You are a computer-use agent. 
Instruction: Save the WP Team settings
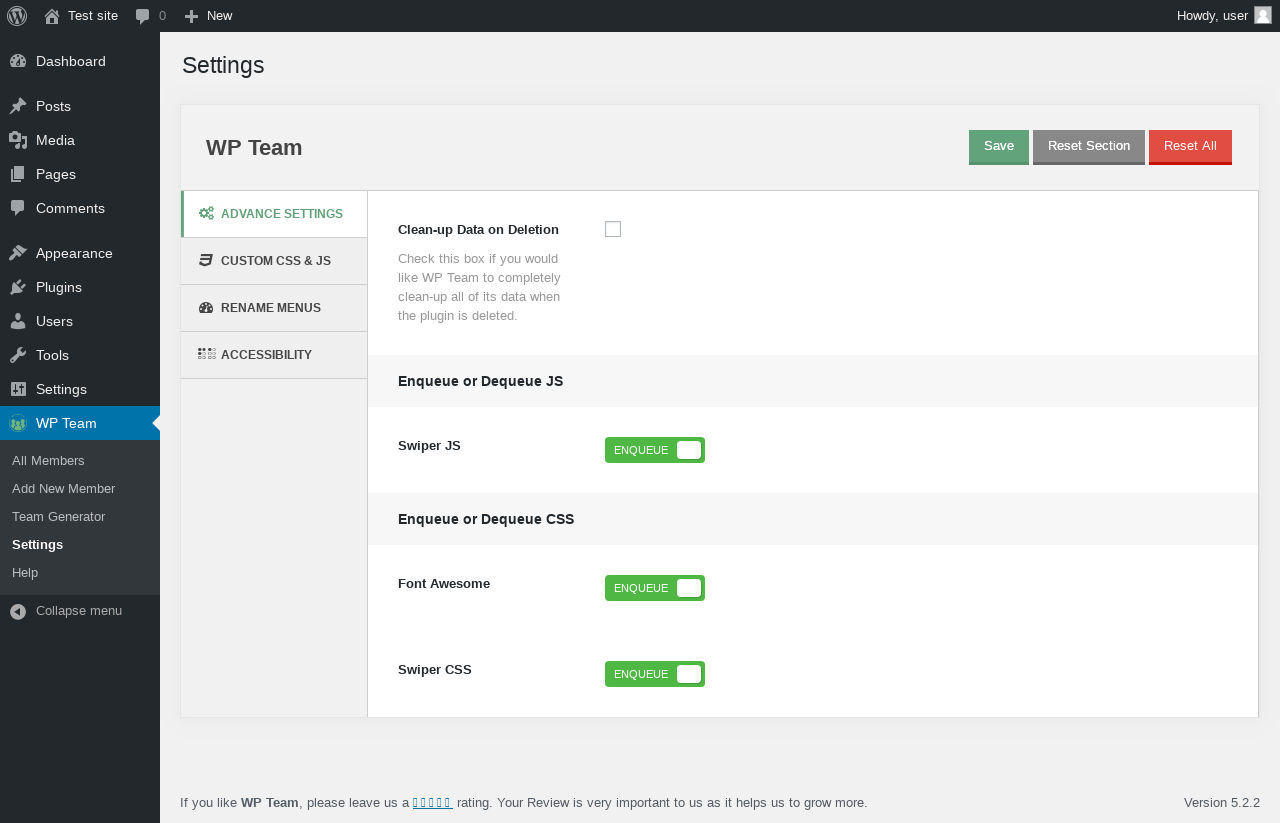(x=999, y=147)
